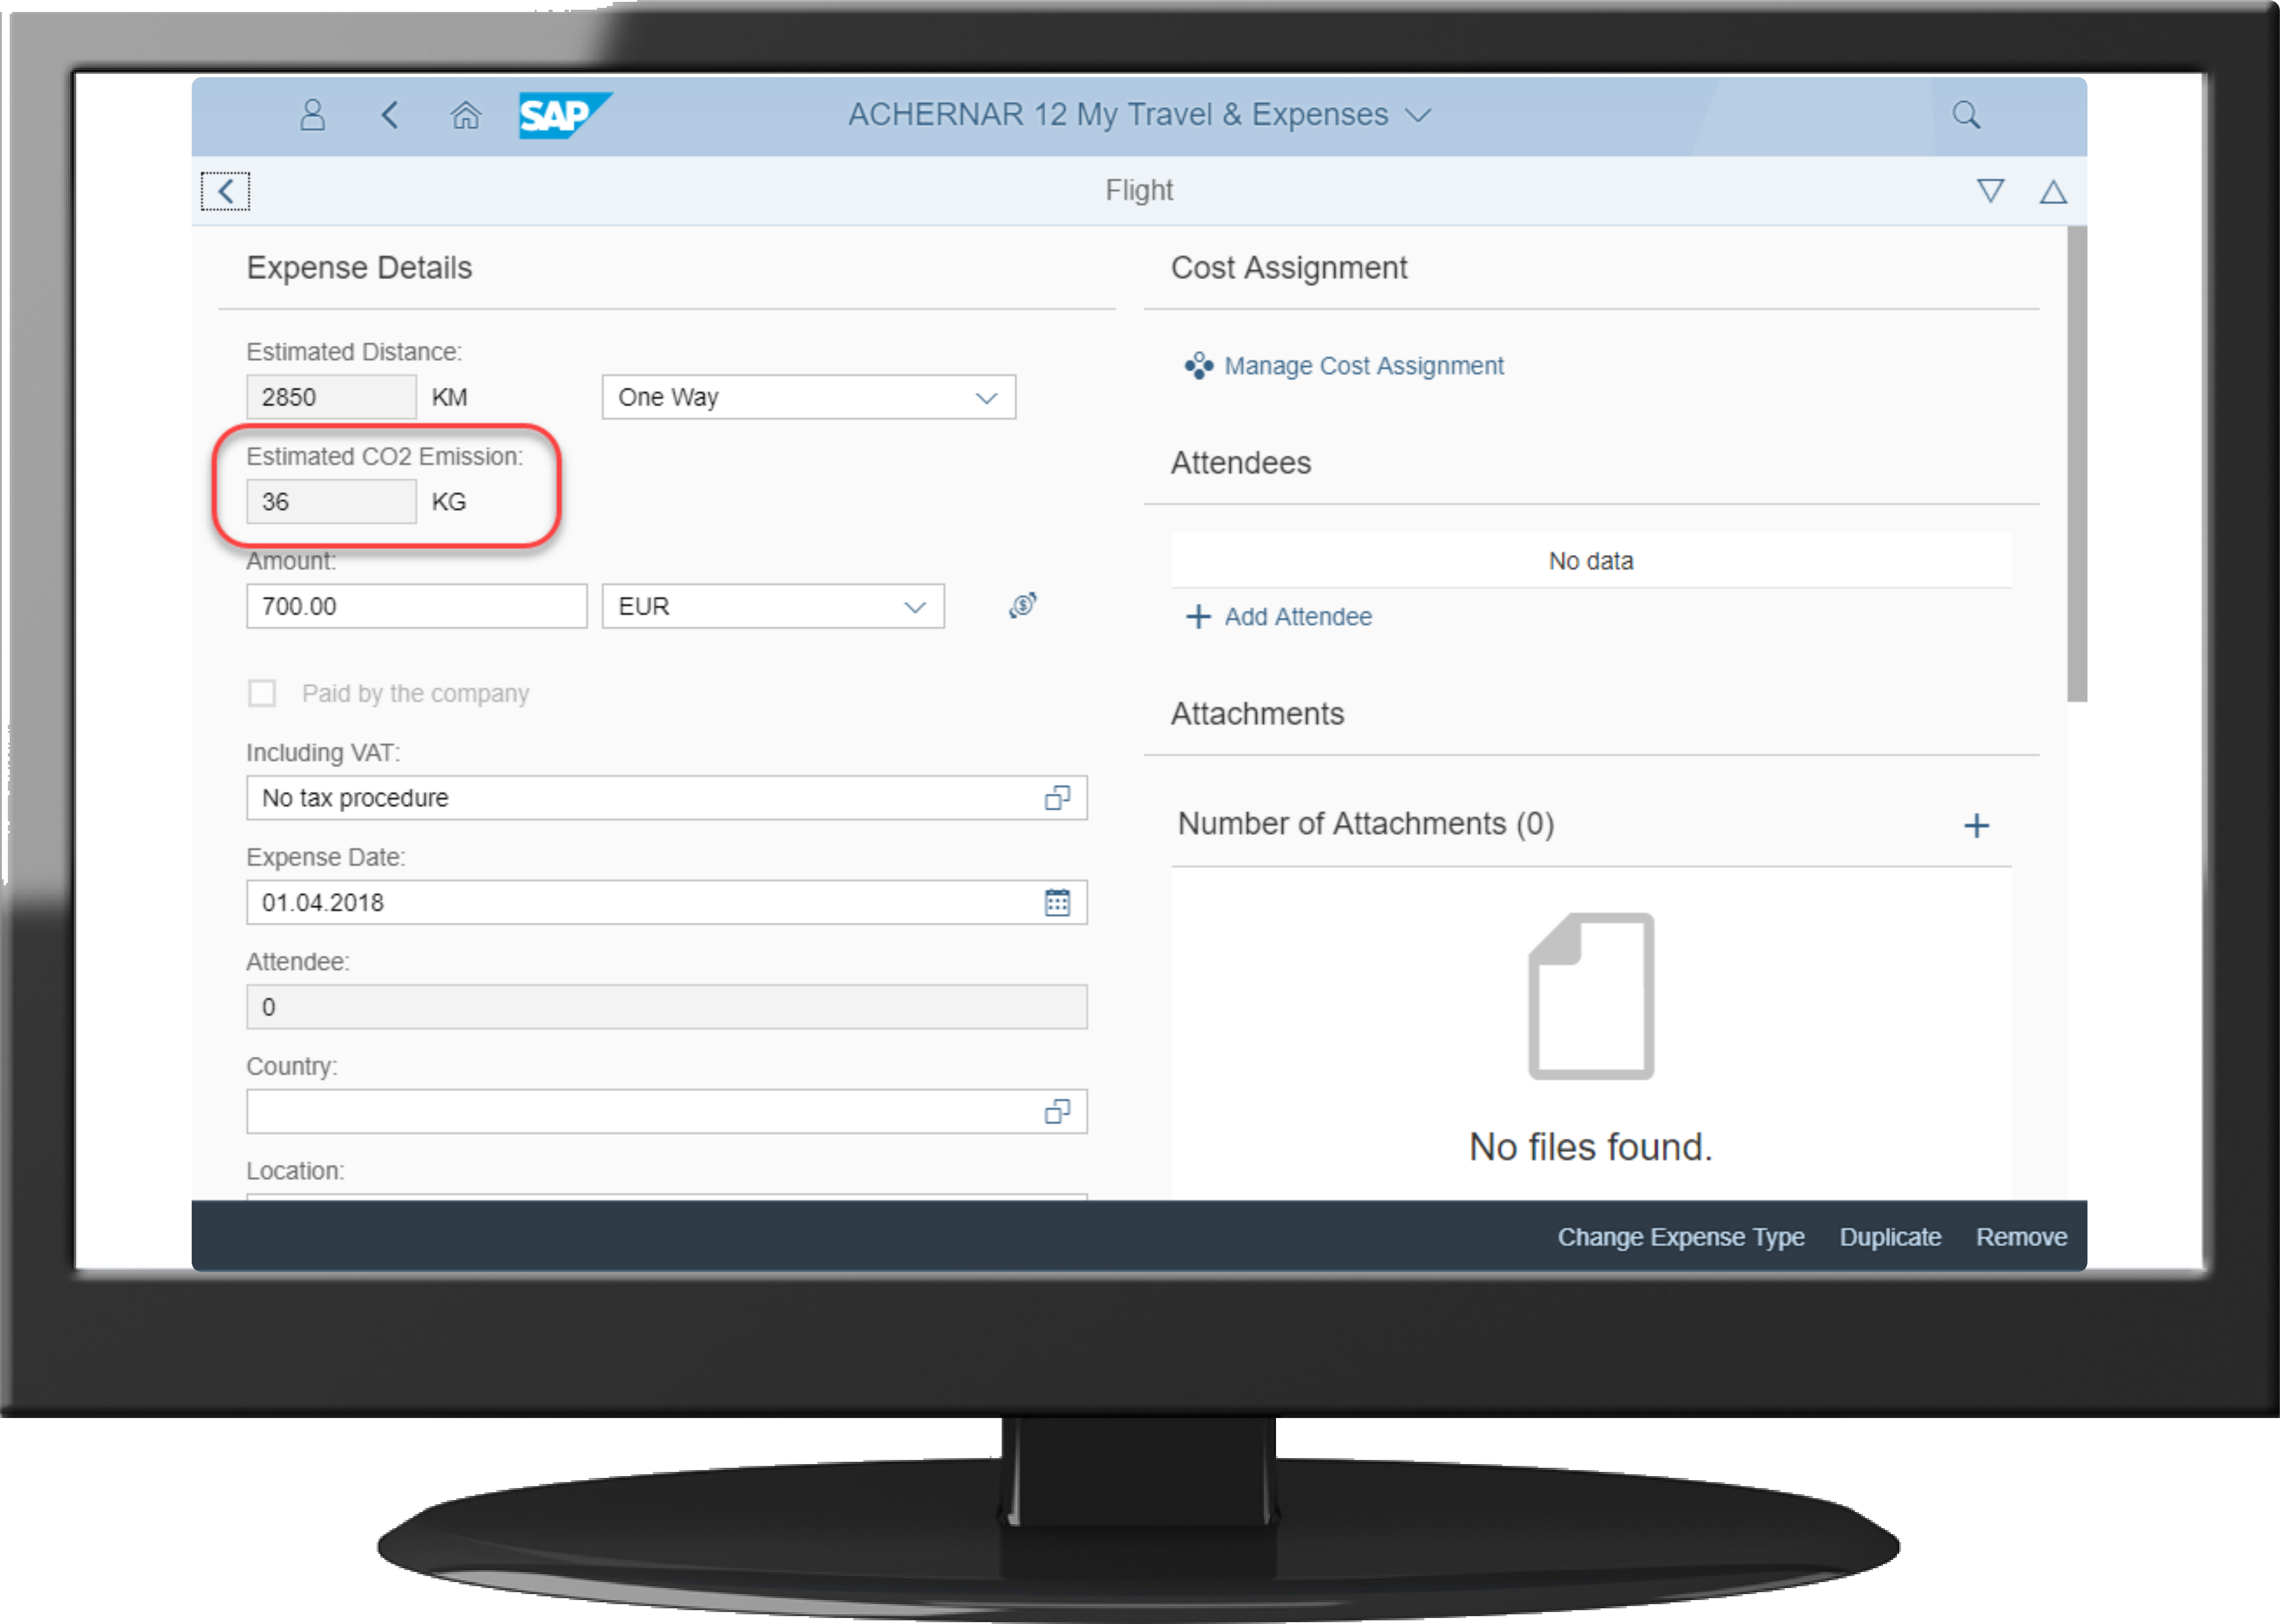Click the Number of Attachments (0) text
Image resolution: width=2280 pixels, height=1624 pixels.
[x=1365, y=824]
